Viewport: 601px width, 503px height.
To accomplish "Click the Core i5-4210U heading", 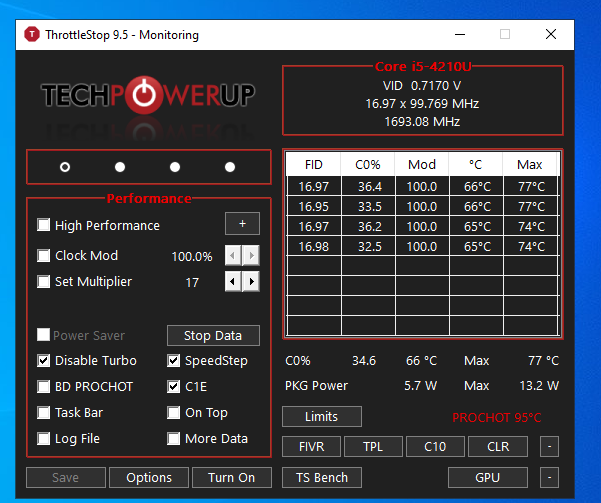I will 423,67.
